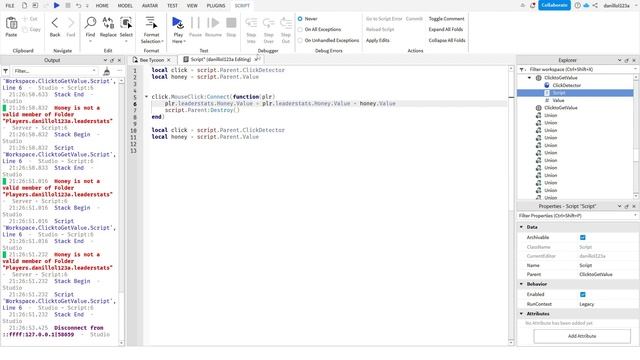Click the Select tool icon
This screenshot has height=360, width=640.
click(x=126, y=23)
